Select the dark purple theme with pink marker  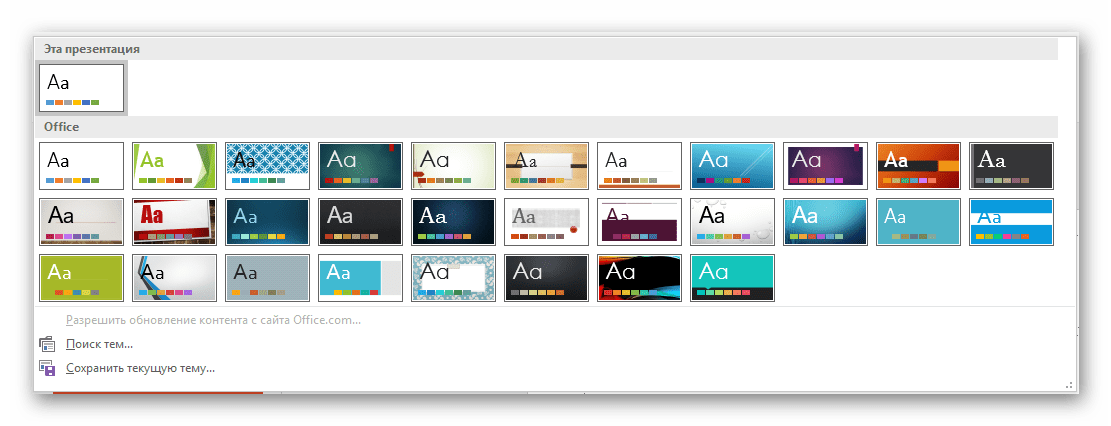825,166
